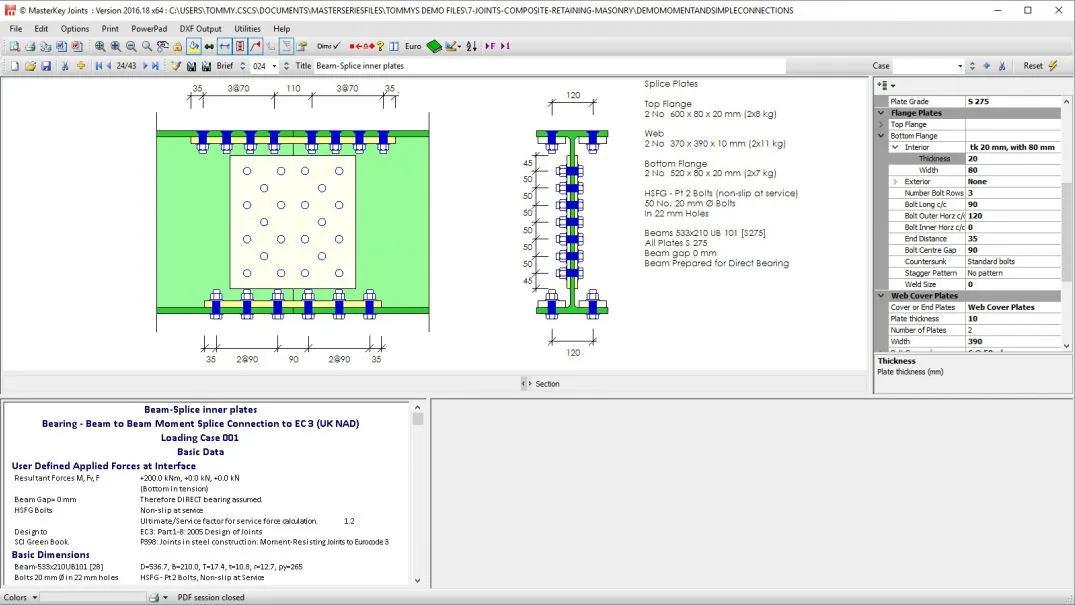Click the sort order arrow icon

pyautogui.click(x=471, y=46)
